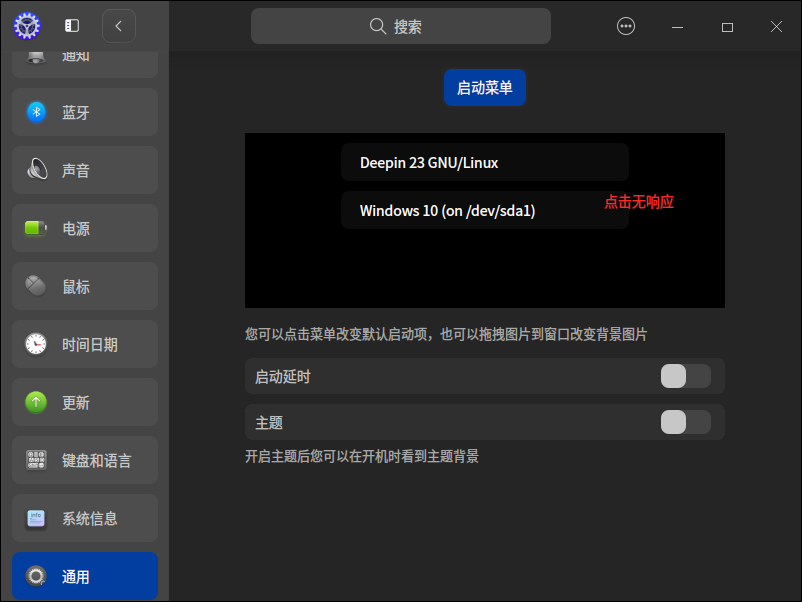Toggle the 启动延时 switch
Image resolution: width=802 pixels, height=602 pixels.
[685, 376]
